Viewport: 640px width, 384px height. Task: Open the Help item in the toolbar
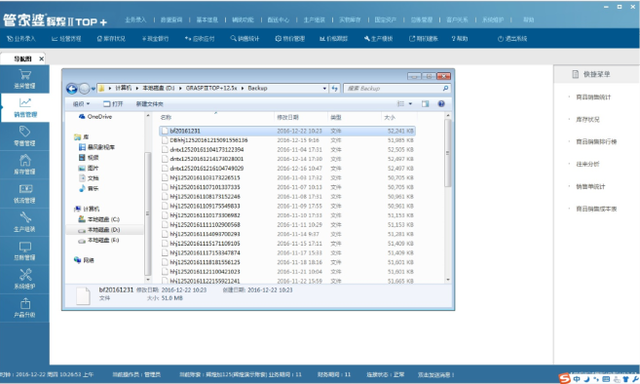pos(460,39)
